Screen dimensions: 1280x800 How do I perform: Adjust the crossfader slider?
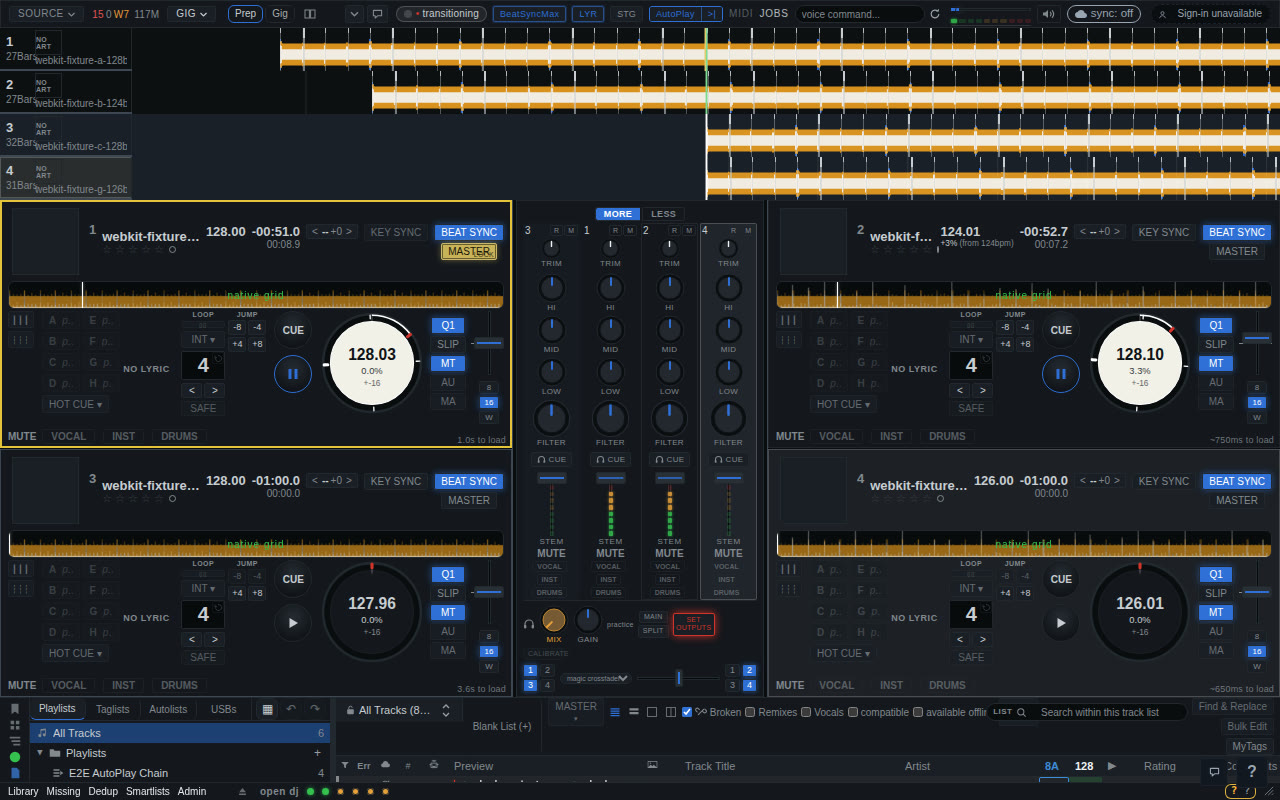[x=678, y=678]
